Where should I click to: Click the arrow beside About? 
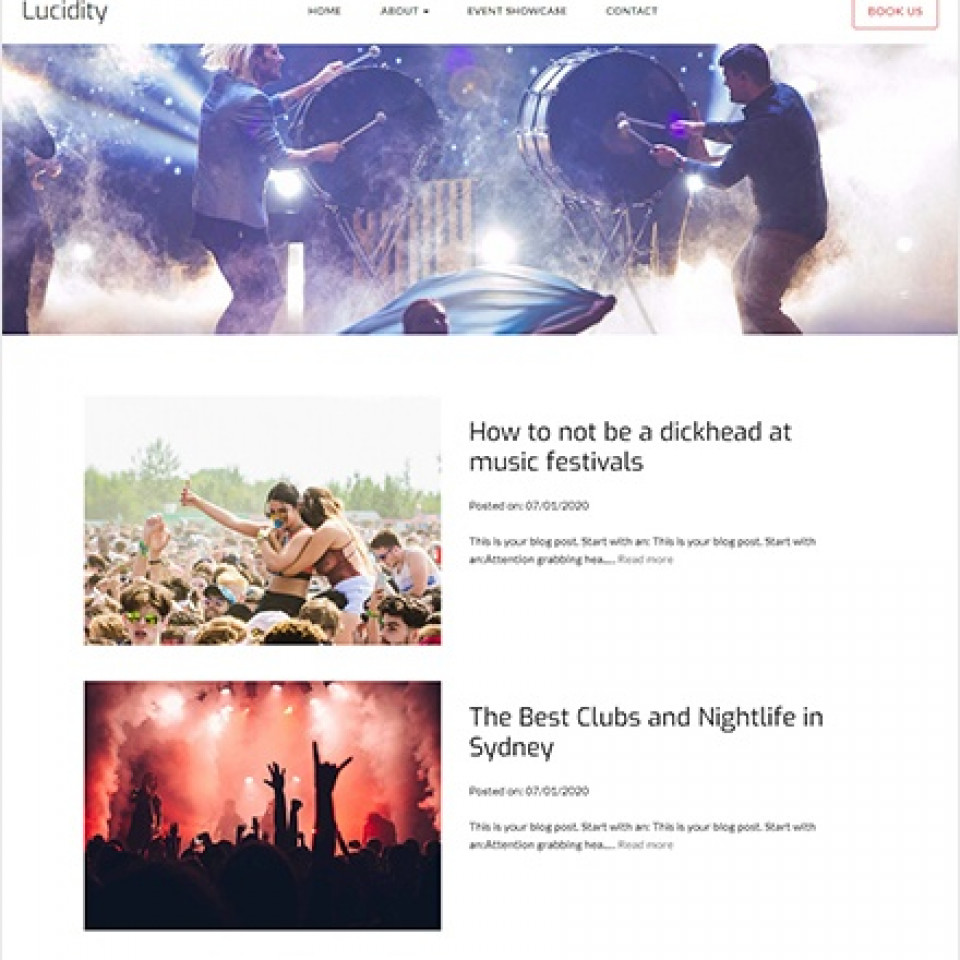pos(426,12)
